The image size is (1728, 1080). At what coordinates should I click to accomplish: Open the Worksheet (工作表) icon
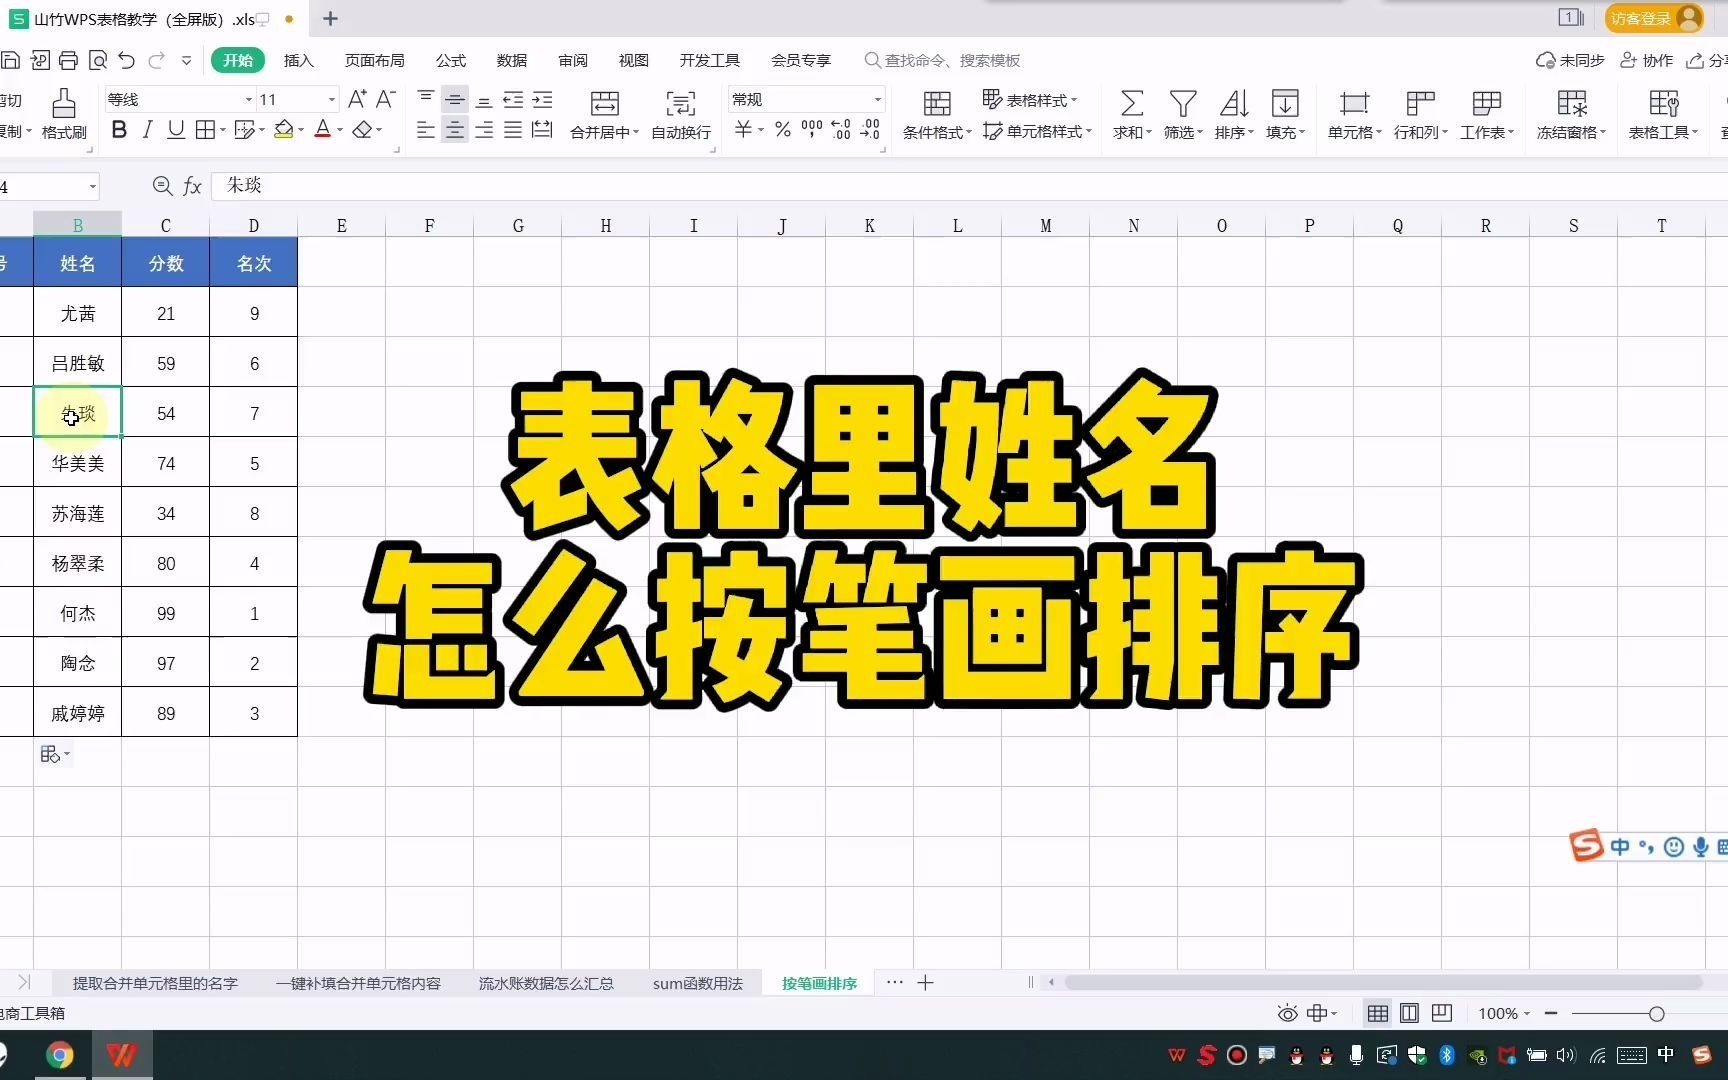[1487, 103]
